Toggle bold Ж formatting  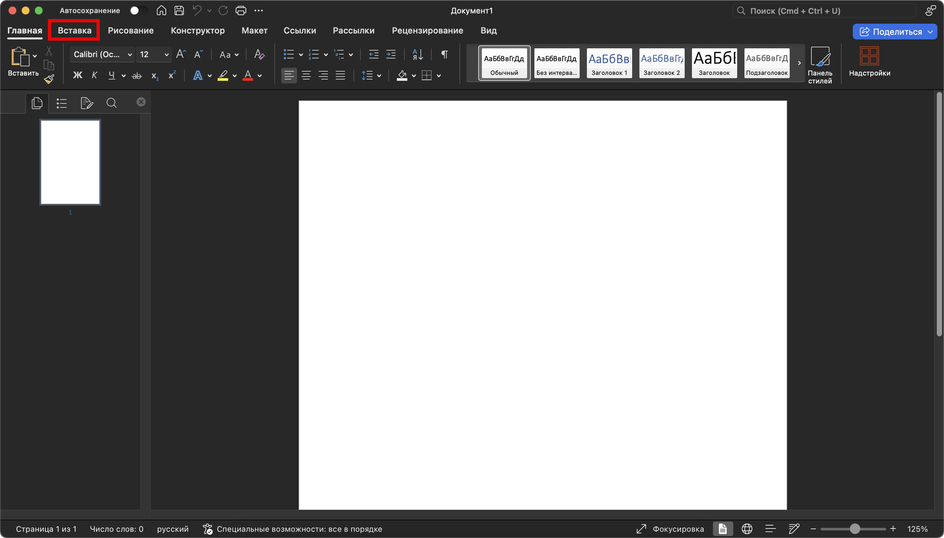[78, 75]
